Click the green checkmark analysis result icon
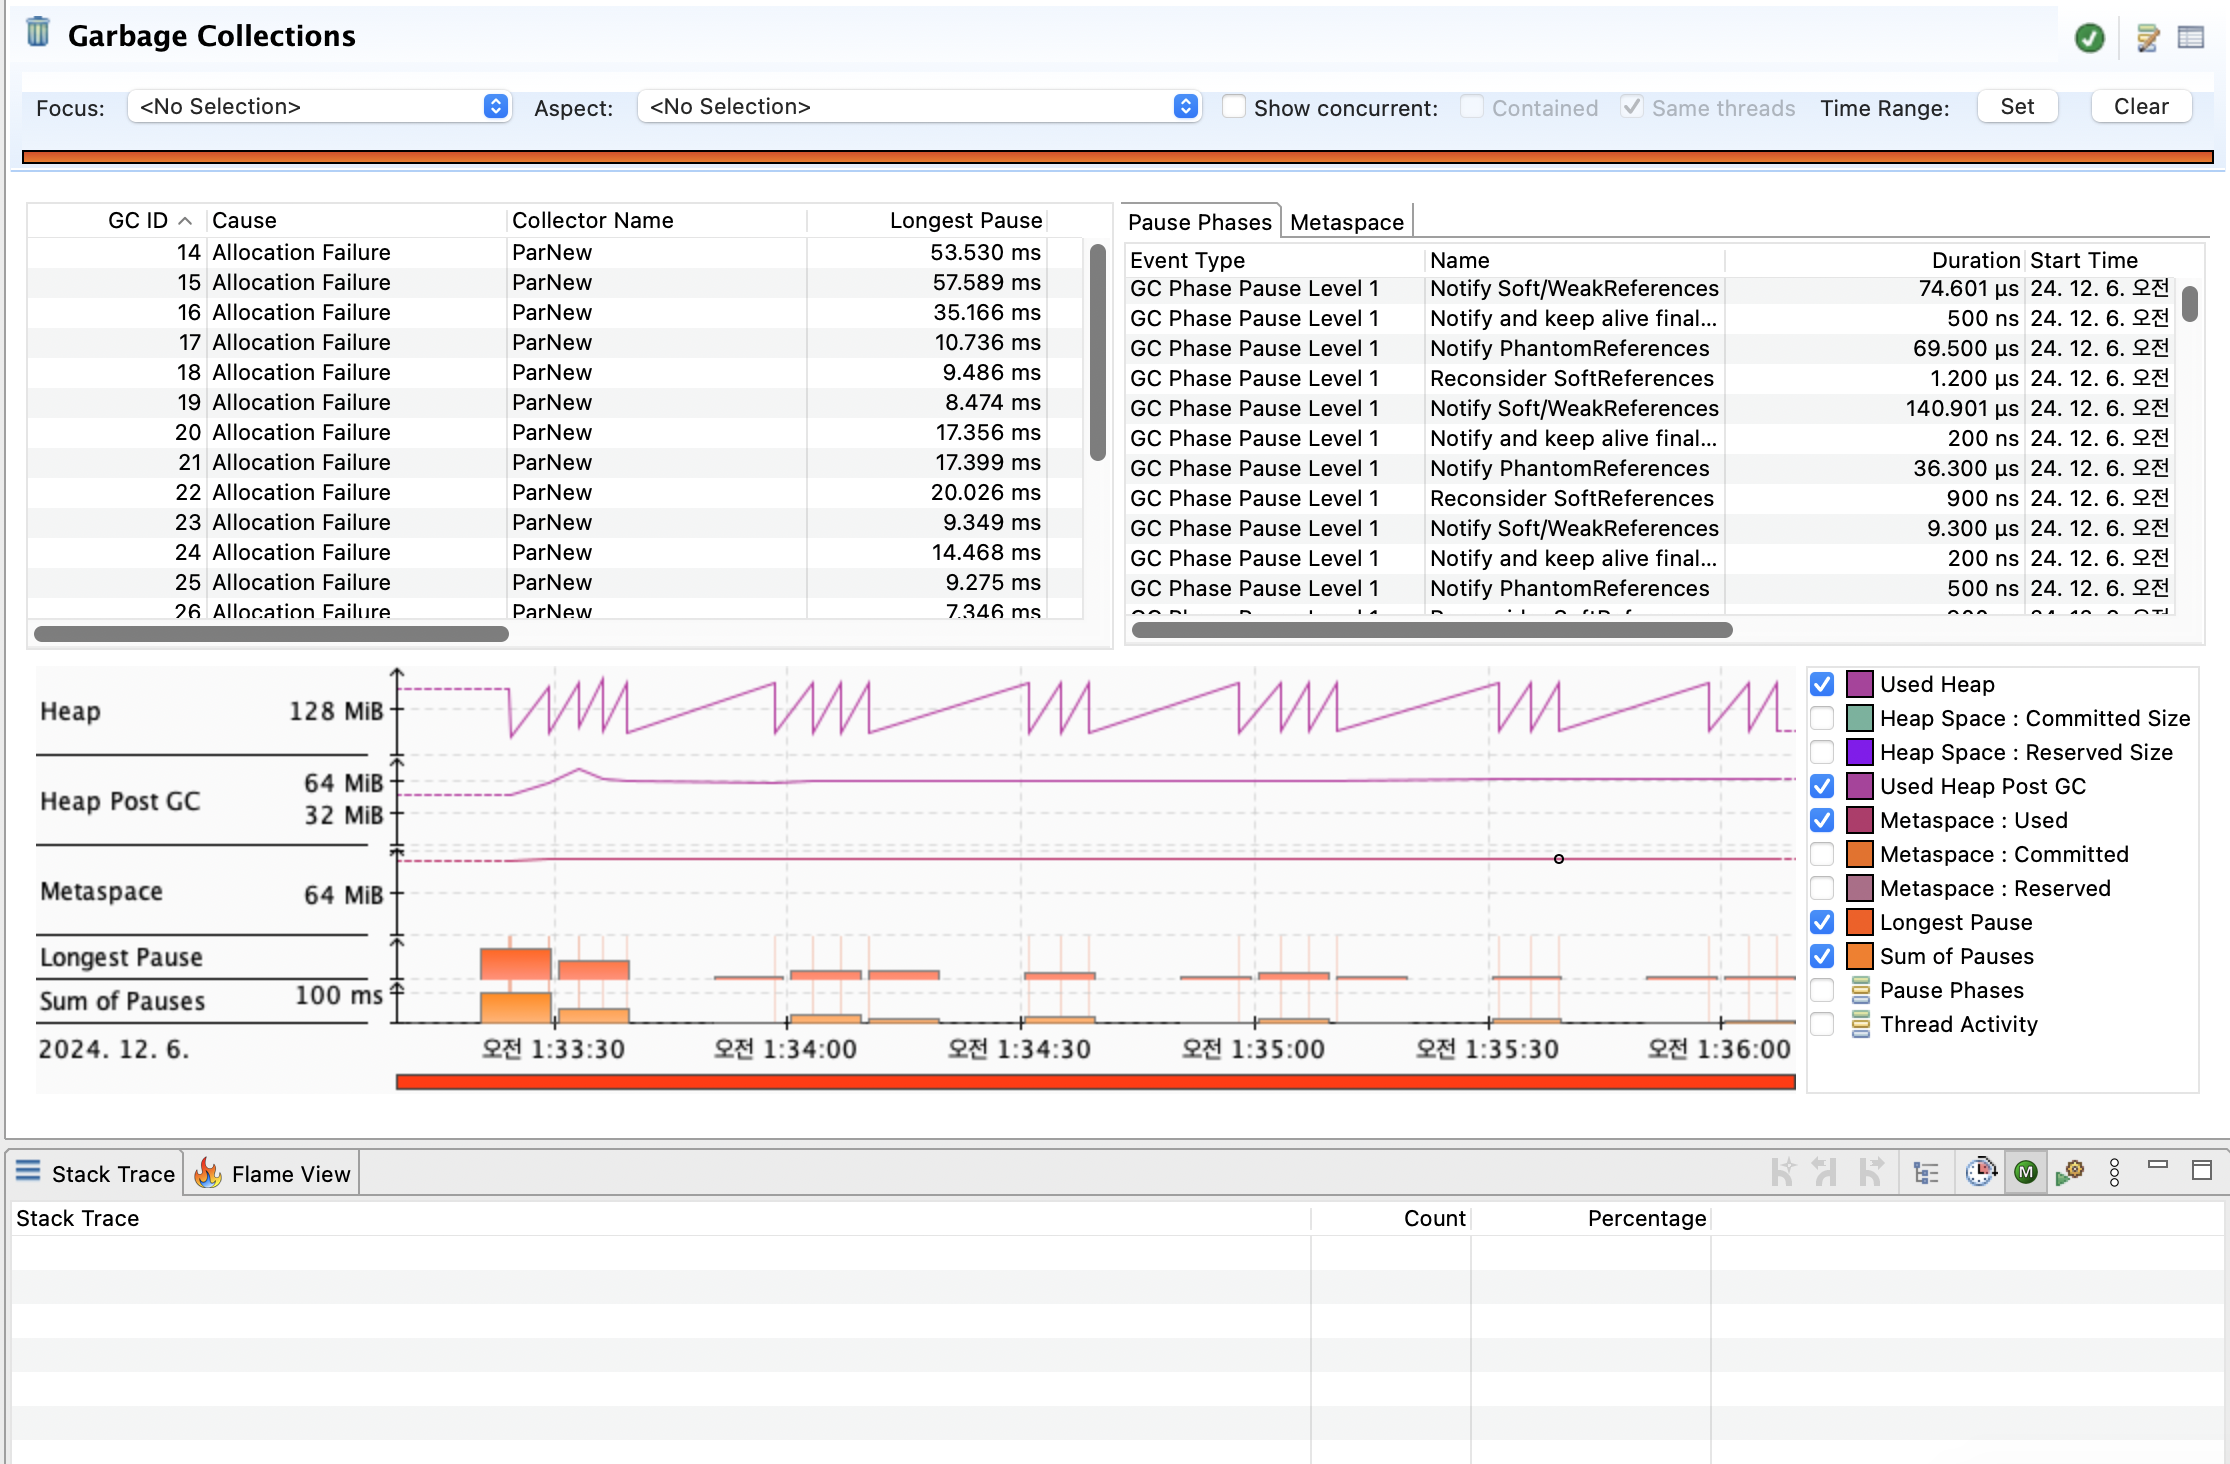Image resolution: width=2230 pixels, height=1464 pixels. tap(2089, 38)
